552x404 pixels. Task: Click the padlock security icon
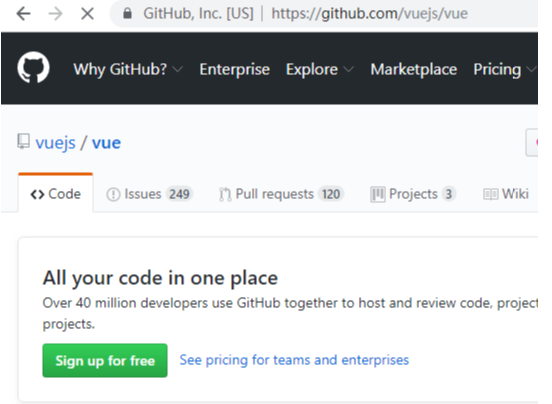(127, 14)
